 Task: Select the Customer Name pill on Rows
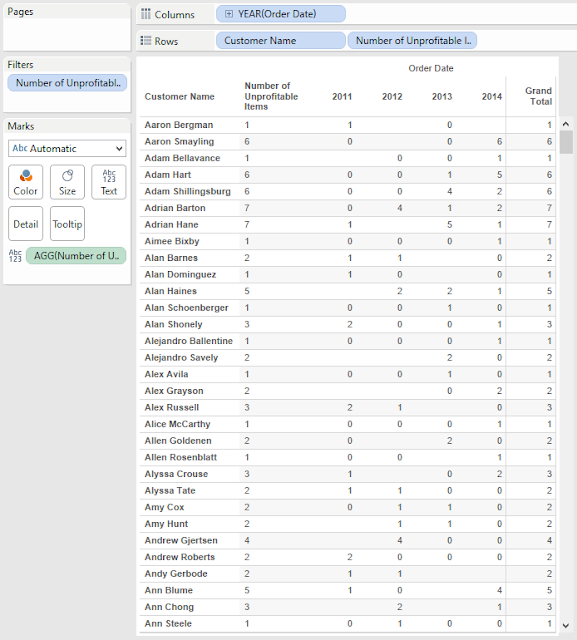click(281, 41)
